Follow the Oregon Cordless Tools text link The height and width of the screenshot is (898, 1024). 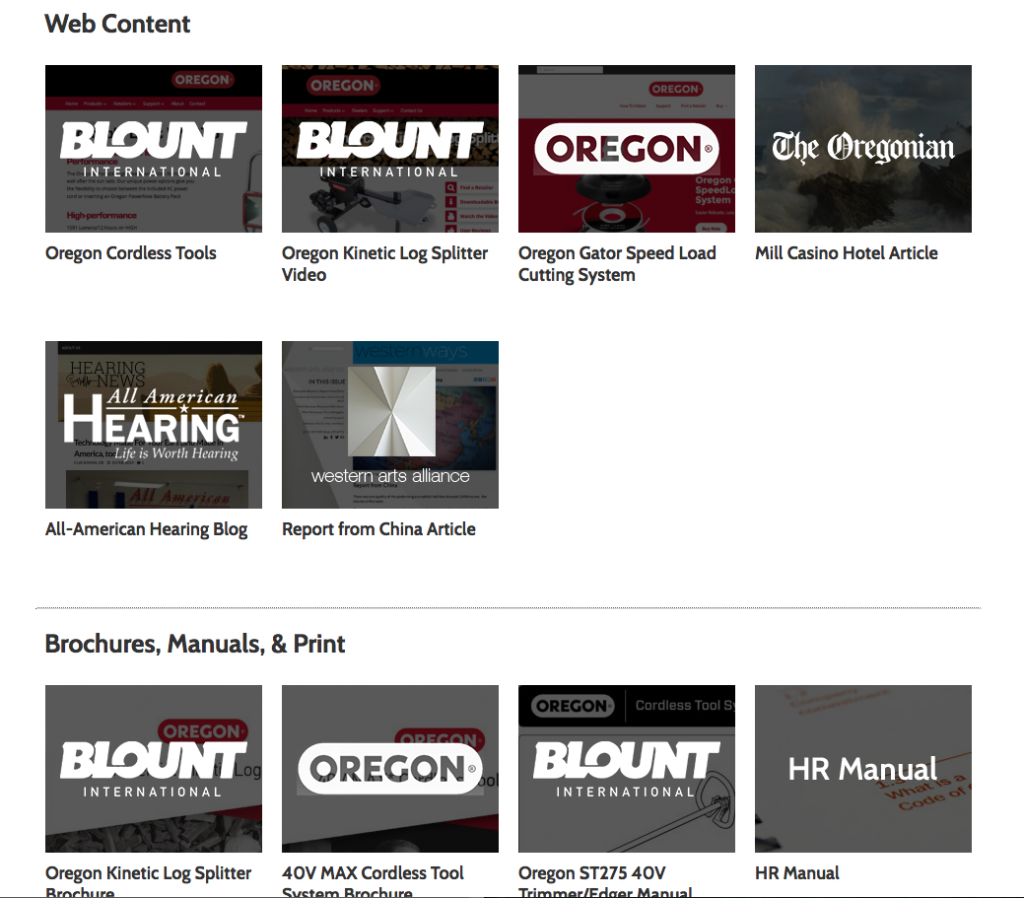(131, 253)
